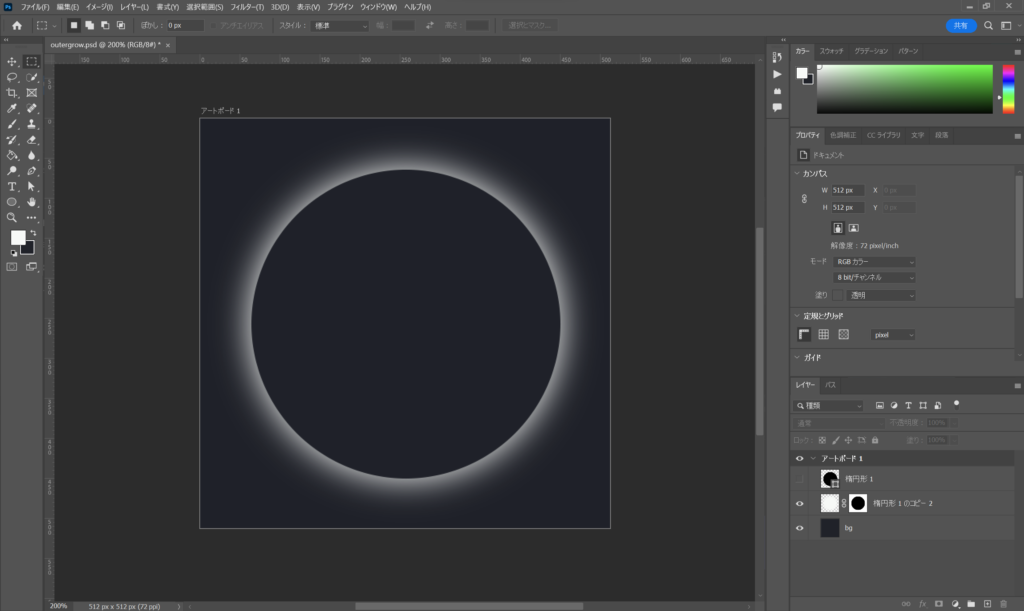Open the 8 bit/チャンネル dropdown
This screenshot has height=611, width=1024.
click(875, 277)
